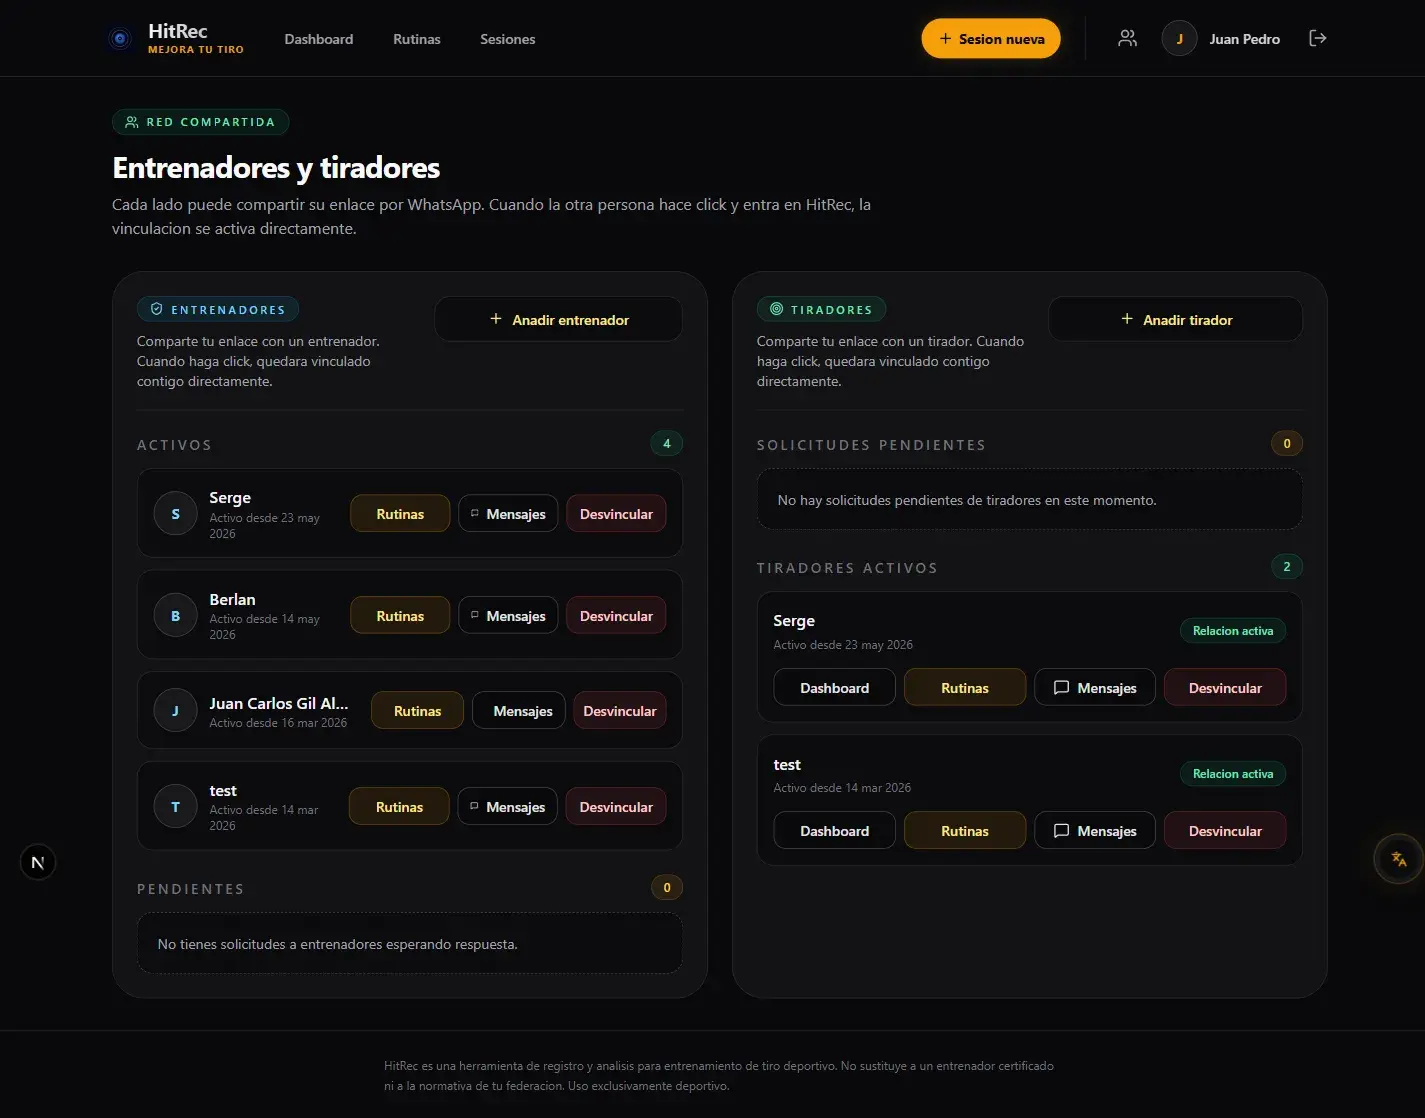Click the logout arrow icon
Image resolution: width=1425 pixels, height=1118 pixels.
click(x=1318, y=38)
